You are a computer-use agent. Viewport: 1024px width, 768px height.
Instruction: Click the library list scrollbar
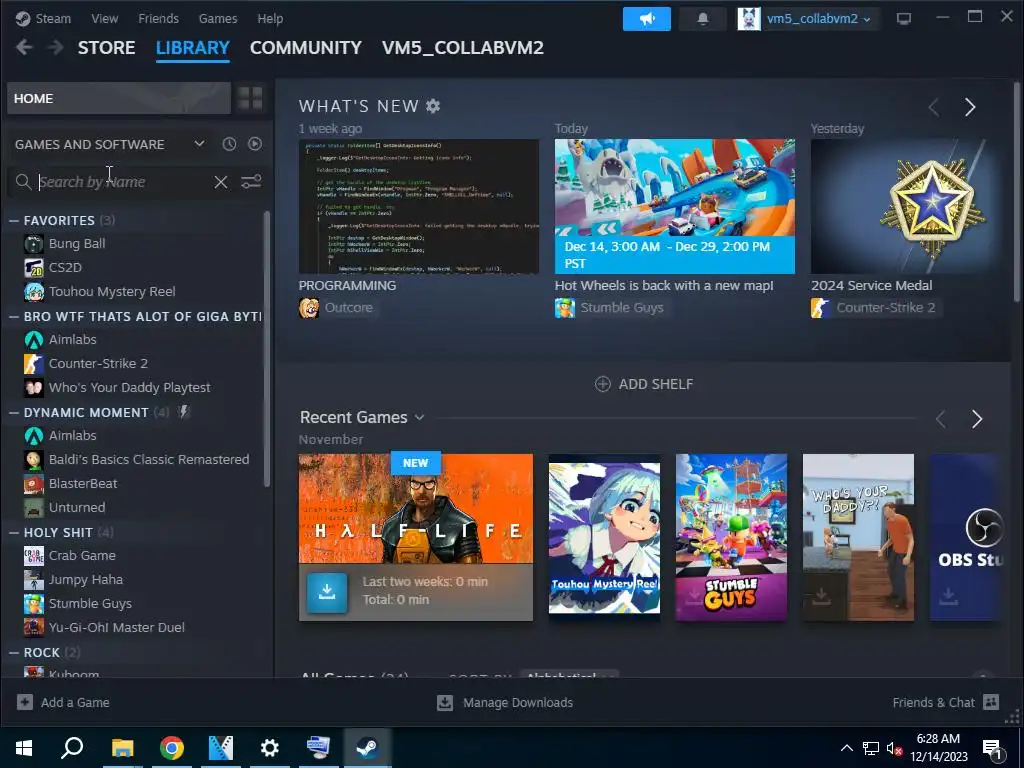[266, 349]
